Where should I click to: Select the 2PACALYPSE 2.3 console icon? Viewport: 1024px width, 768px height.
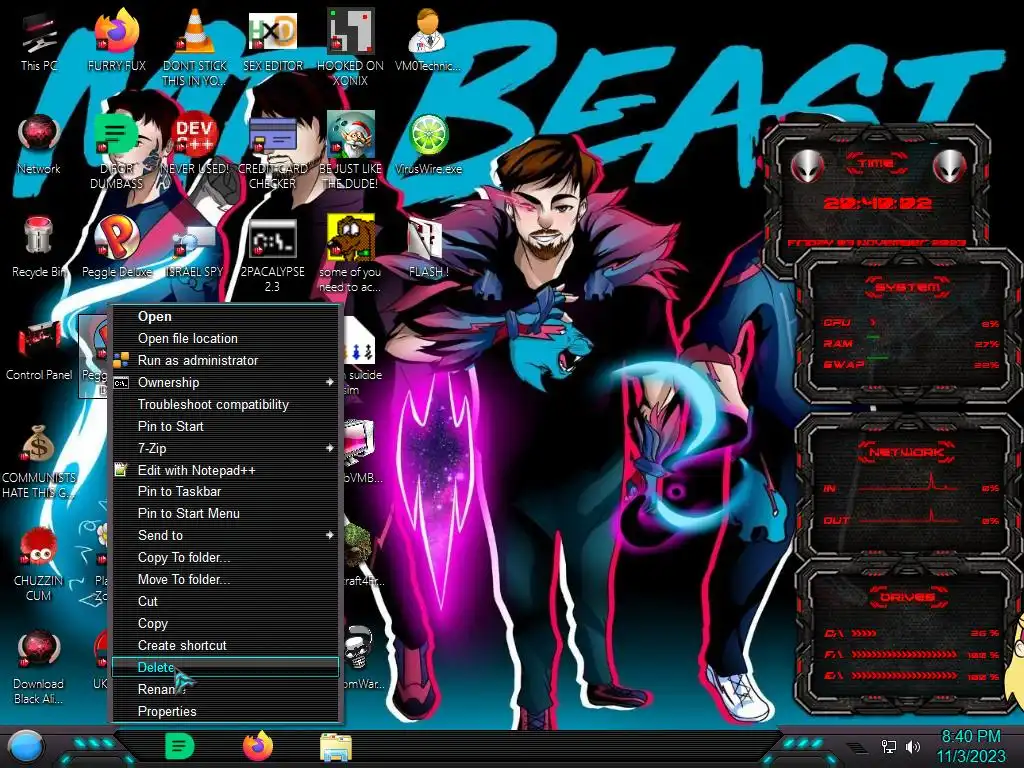pyautogui.click(x=272, y=255)
